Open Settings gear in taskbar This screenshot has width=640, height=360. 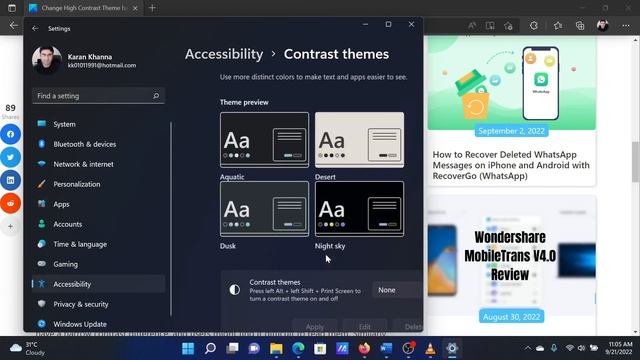pyautogui.click(x=452, y=349)
